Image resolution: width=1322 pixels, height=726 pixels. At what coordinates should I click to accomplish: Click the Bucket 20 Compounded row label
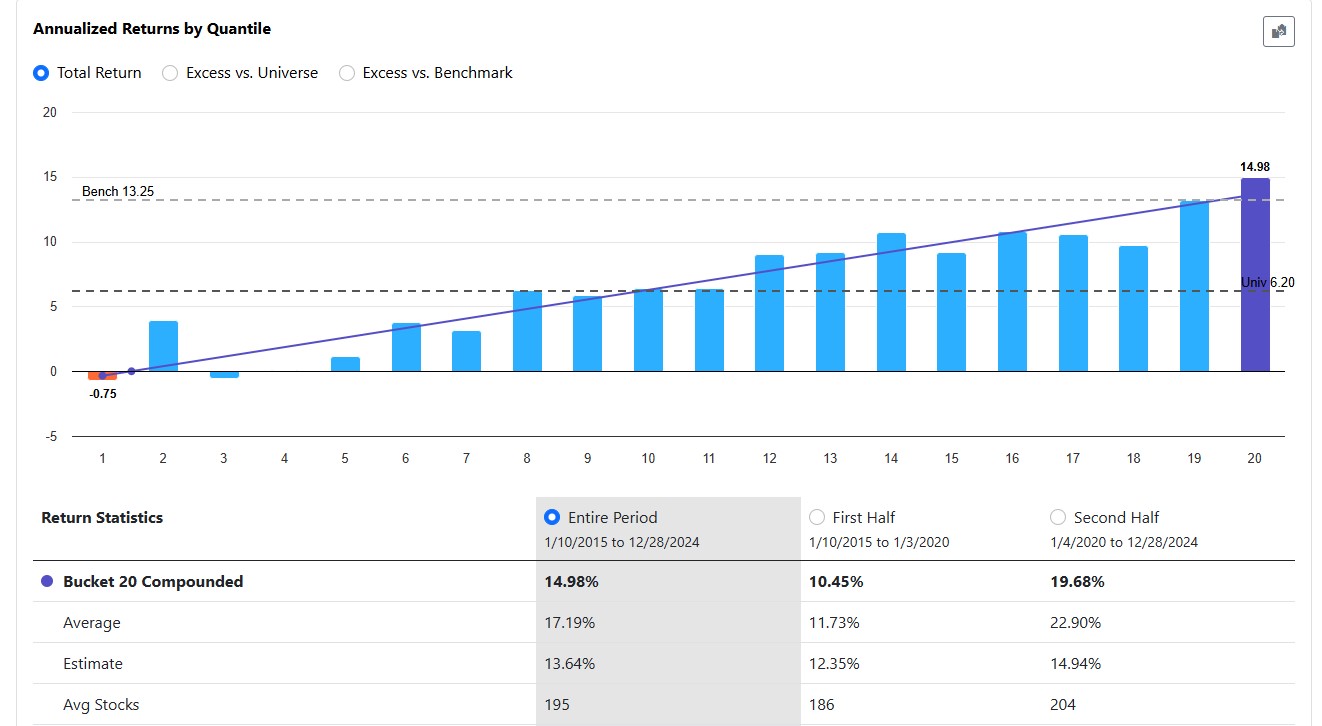153,582
